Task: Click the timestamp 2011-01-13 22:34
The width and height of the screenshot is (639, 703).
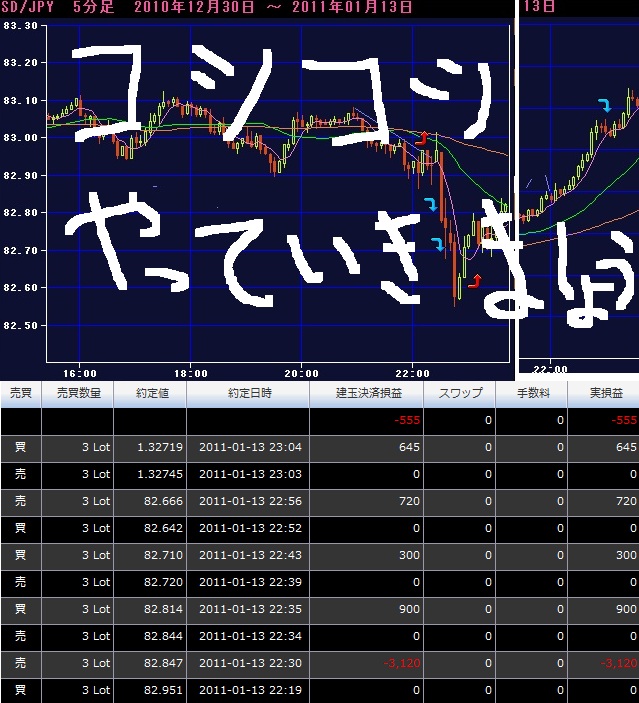Action: tap(251, 636)
